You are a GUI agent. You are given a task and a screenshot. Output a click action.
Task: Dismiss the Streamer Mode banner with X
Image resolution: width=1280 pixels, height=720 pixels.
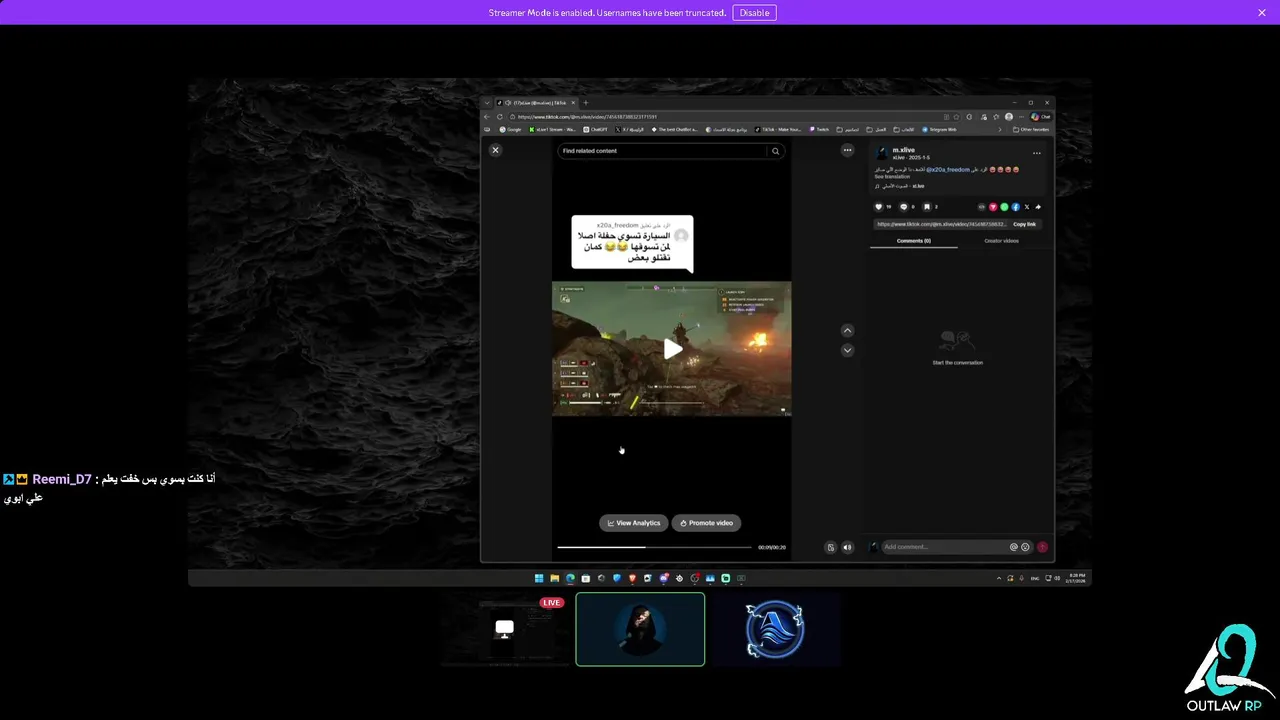pos(1262,13)
